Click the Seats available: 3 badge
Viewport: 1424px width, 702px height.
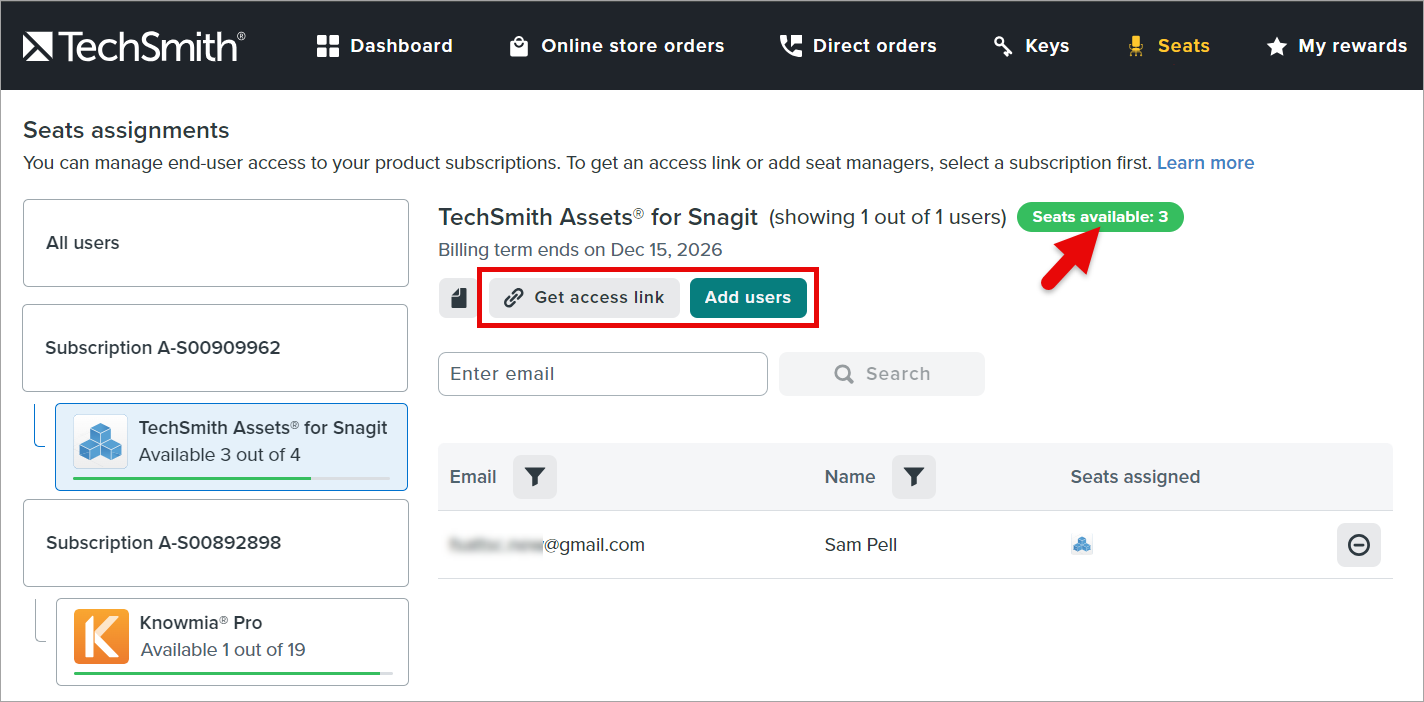tap(1100, 217)
